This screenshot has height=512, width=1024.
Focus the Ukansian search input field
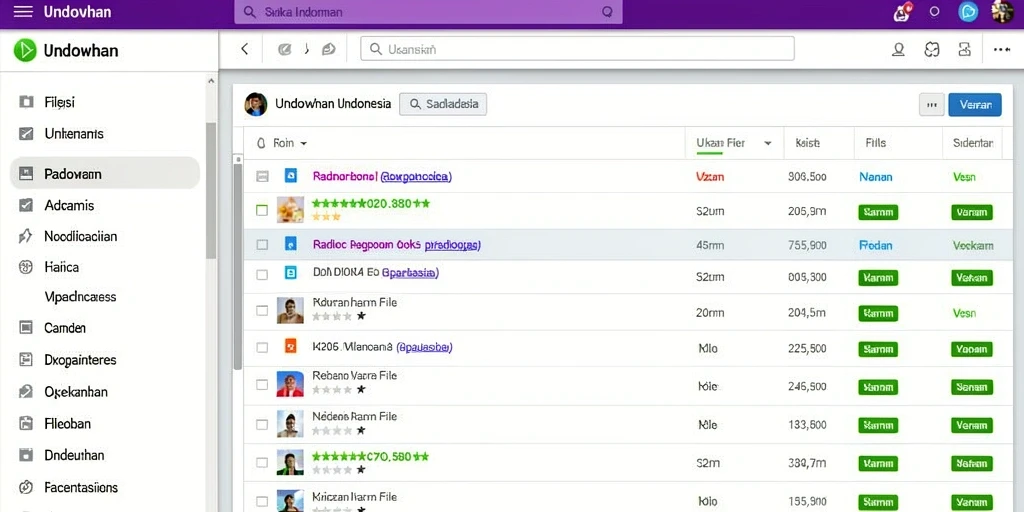[x=577, y=49]
